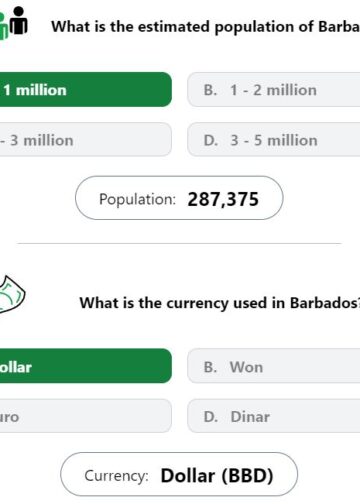This screenshot has width=360, height=504.
Task: Pick the 'uro' currency option
Action: pos(86,416)
